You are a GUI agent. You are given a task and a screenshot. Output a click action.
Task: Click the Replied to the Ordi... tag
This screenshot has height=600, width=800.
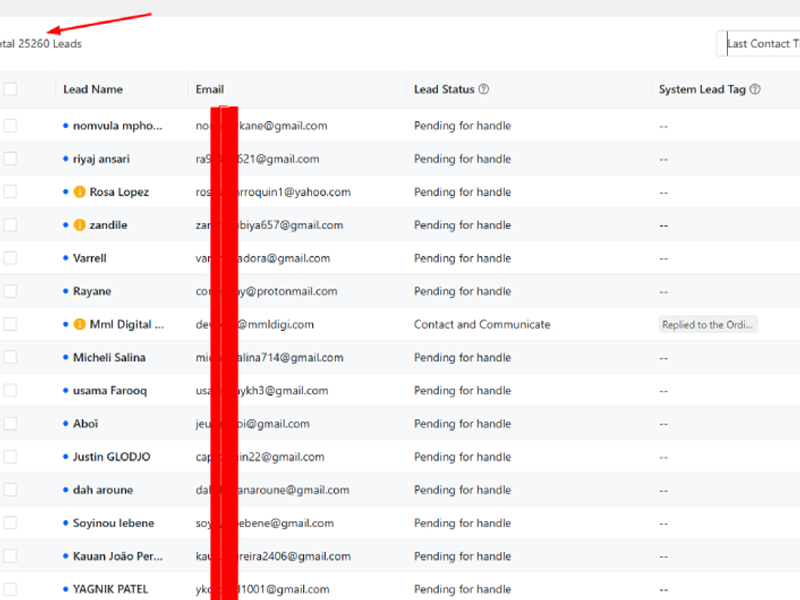click(708, 324)
